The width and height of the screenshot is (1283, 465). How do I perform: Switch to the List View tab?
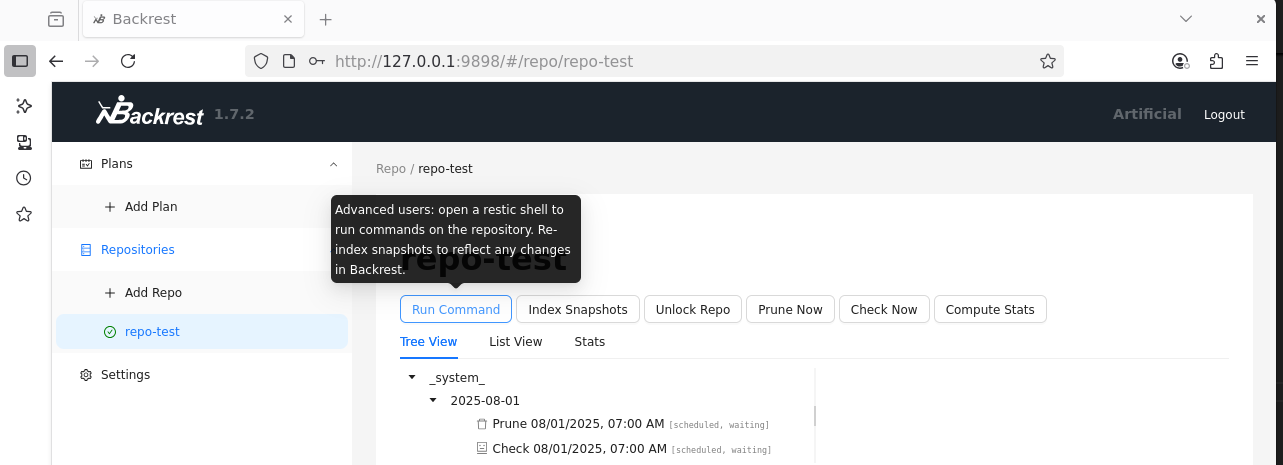point(516,342)
